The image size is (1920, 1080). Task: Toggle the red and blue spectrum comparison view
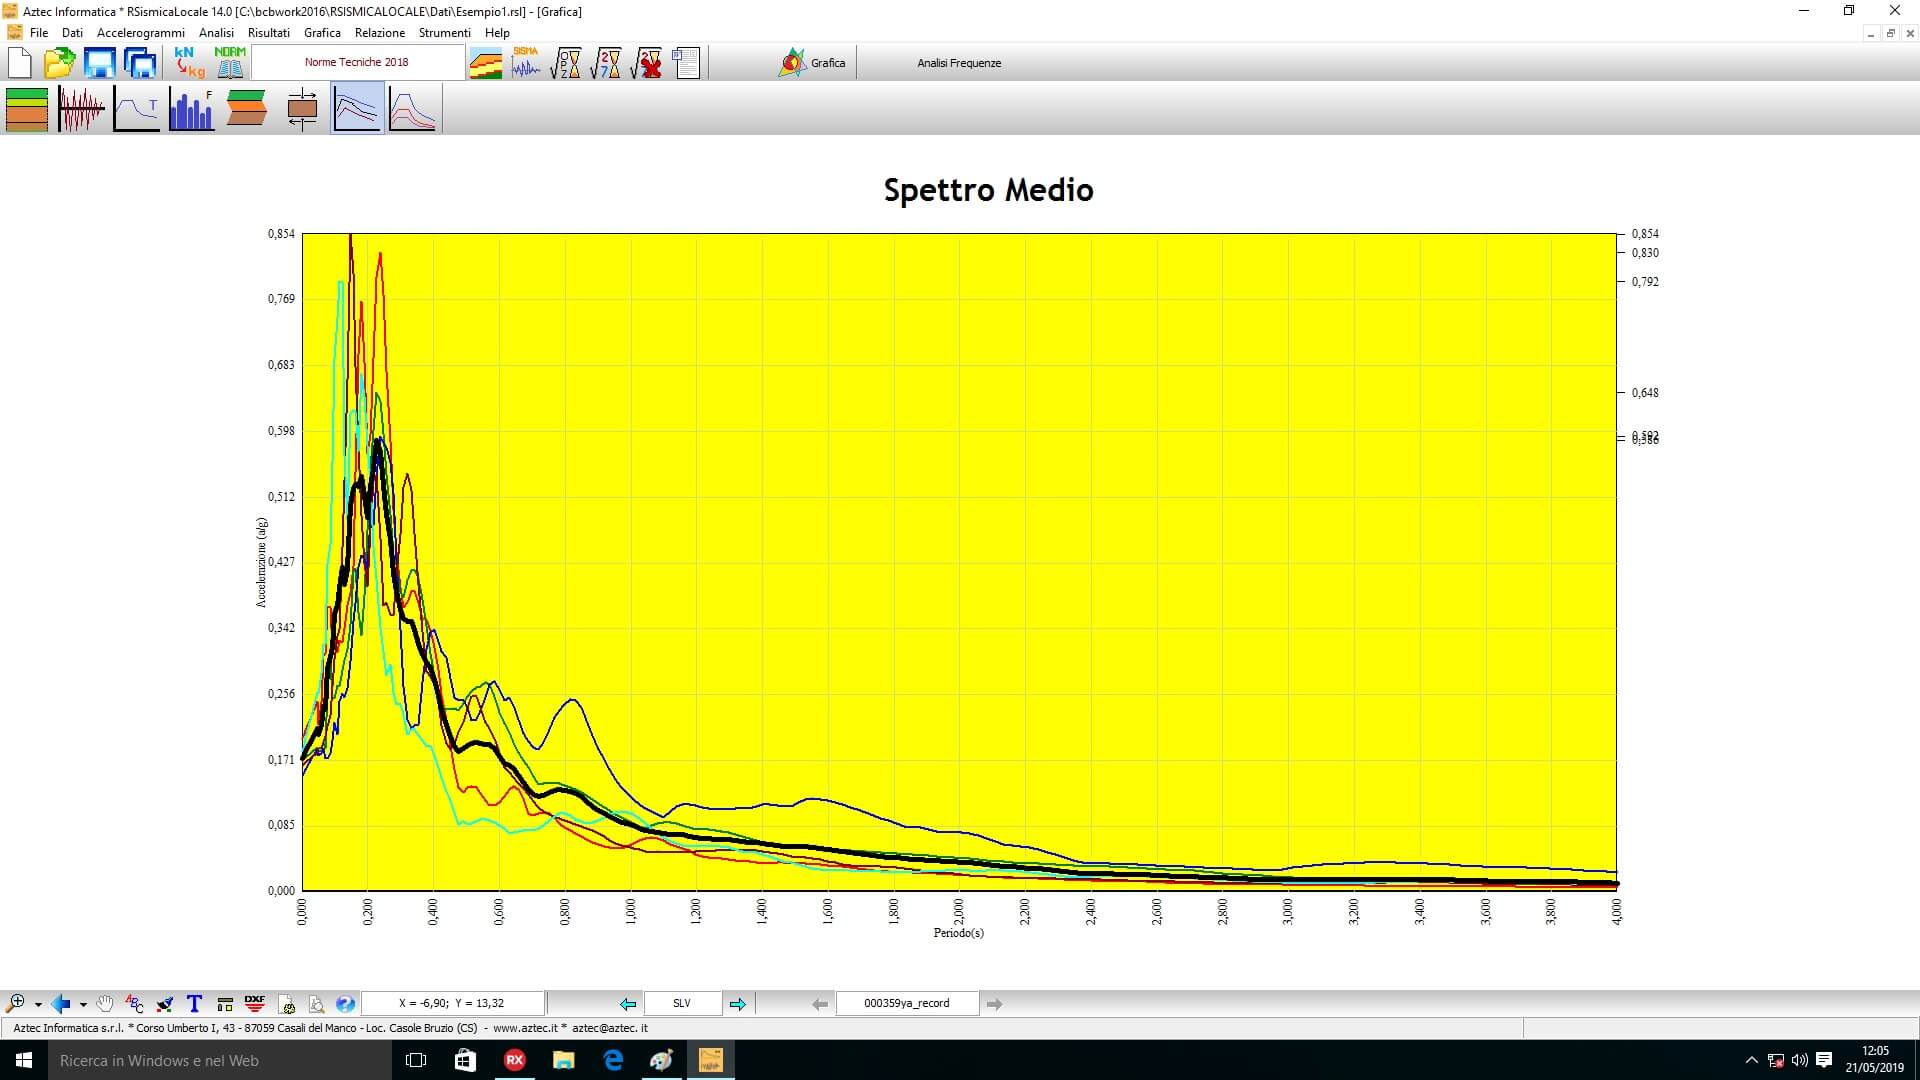[x=412, y=109]
